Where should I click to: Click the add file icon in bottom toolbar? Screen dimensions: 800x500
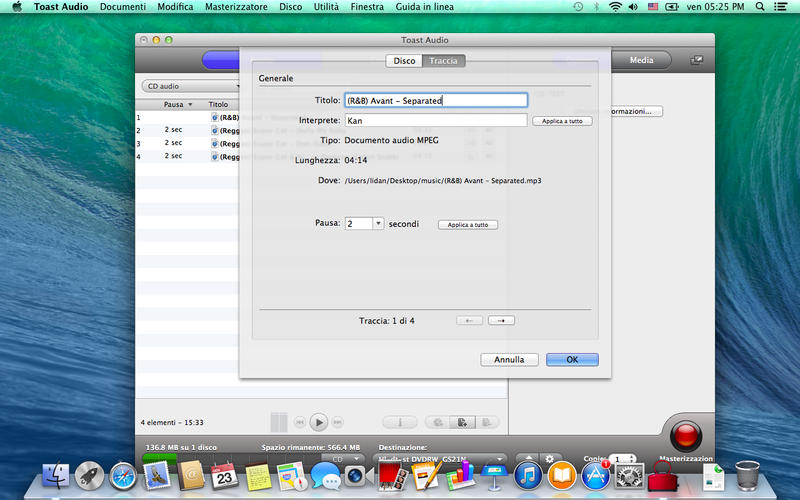[462, 423]
